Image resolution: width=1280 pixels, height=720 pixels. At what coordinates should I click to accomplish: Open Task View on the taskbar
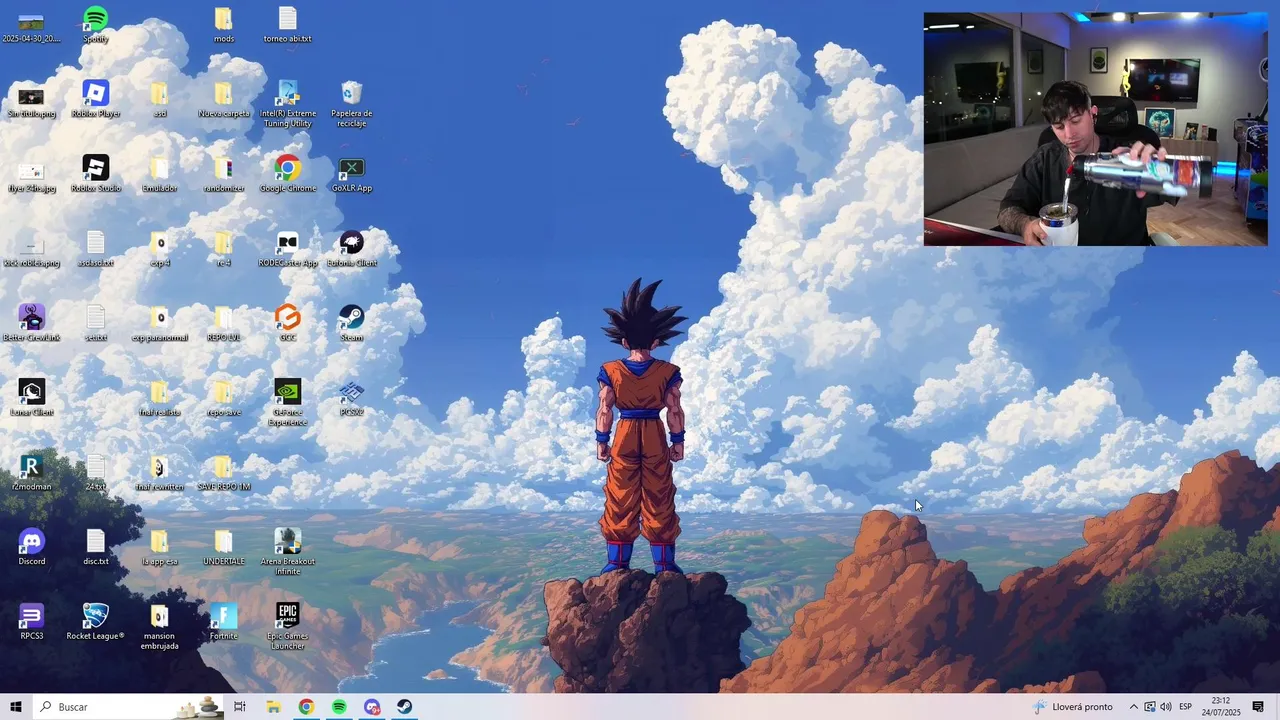pos(240,707)
